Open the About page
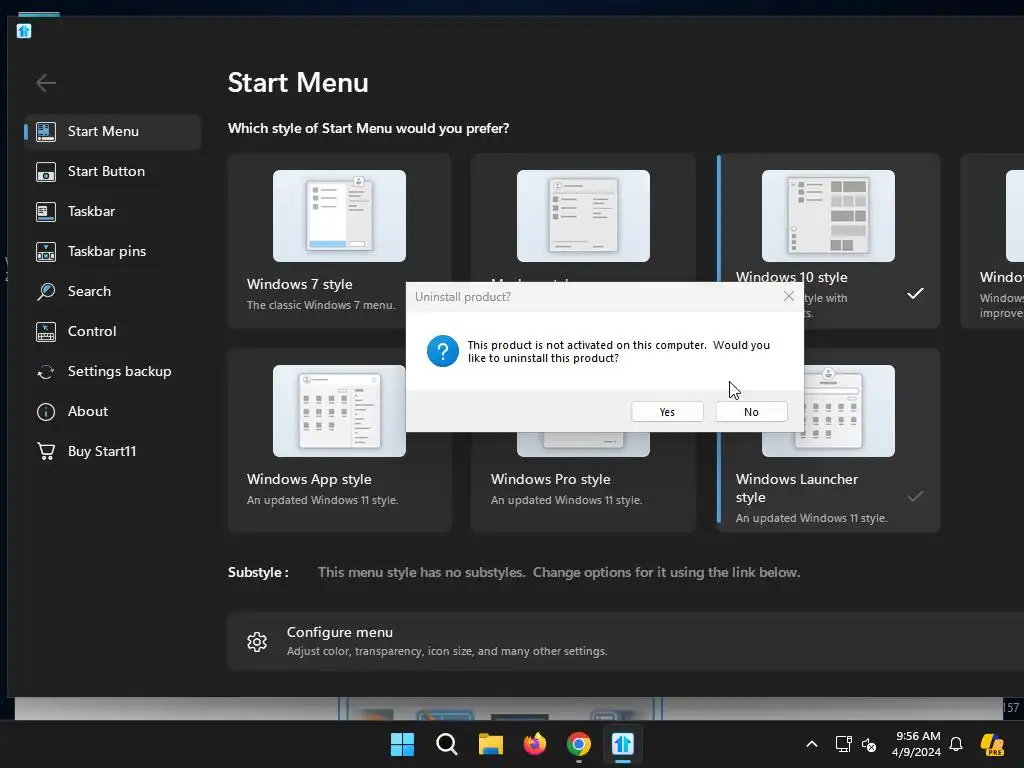 [112, 411]
